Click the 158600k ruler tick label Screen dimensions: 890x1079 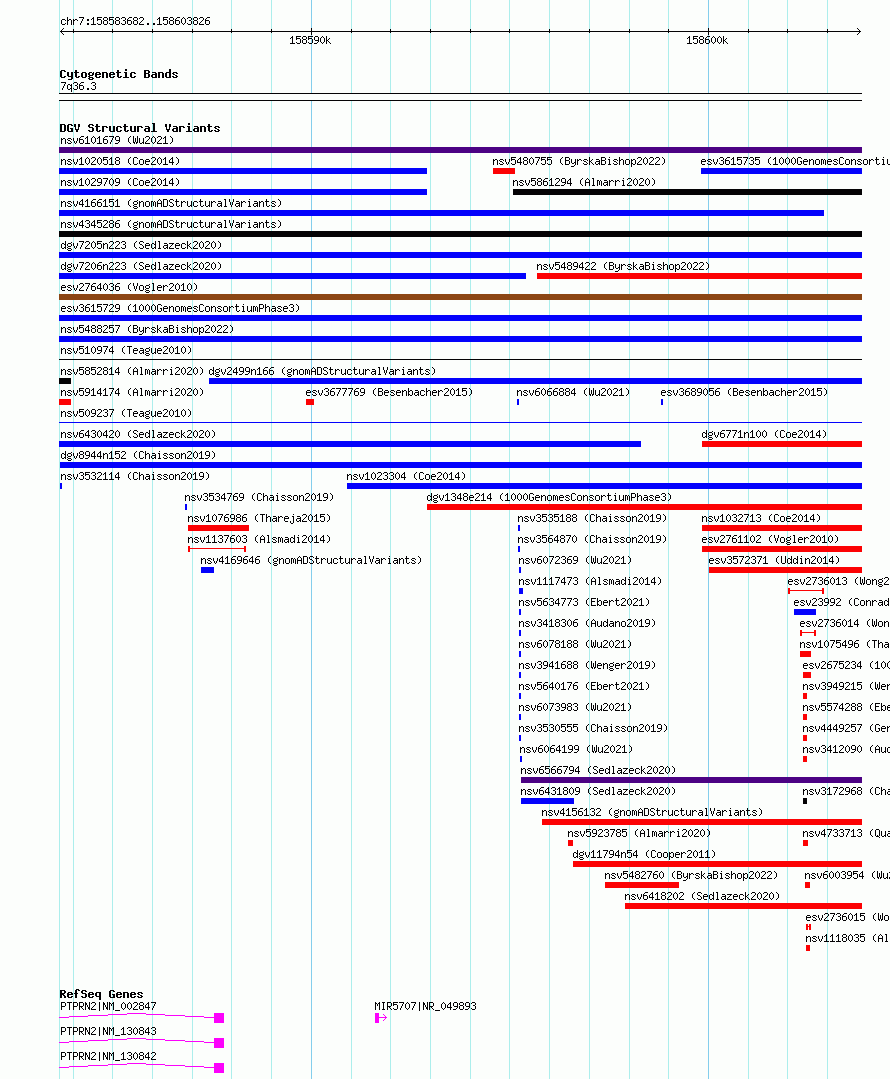click(707, 41)
